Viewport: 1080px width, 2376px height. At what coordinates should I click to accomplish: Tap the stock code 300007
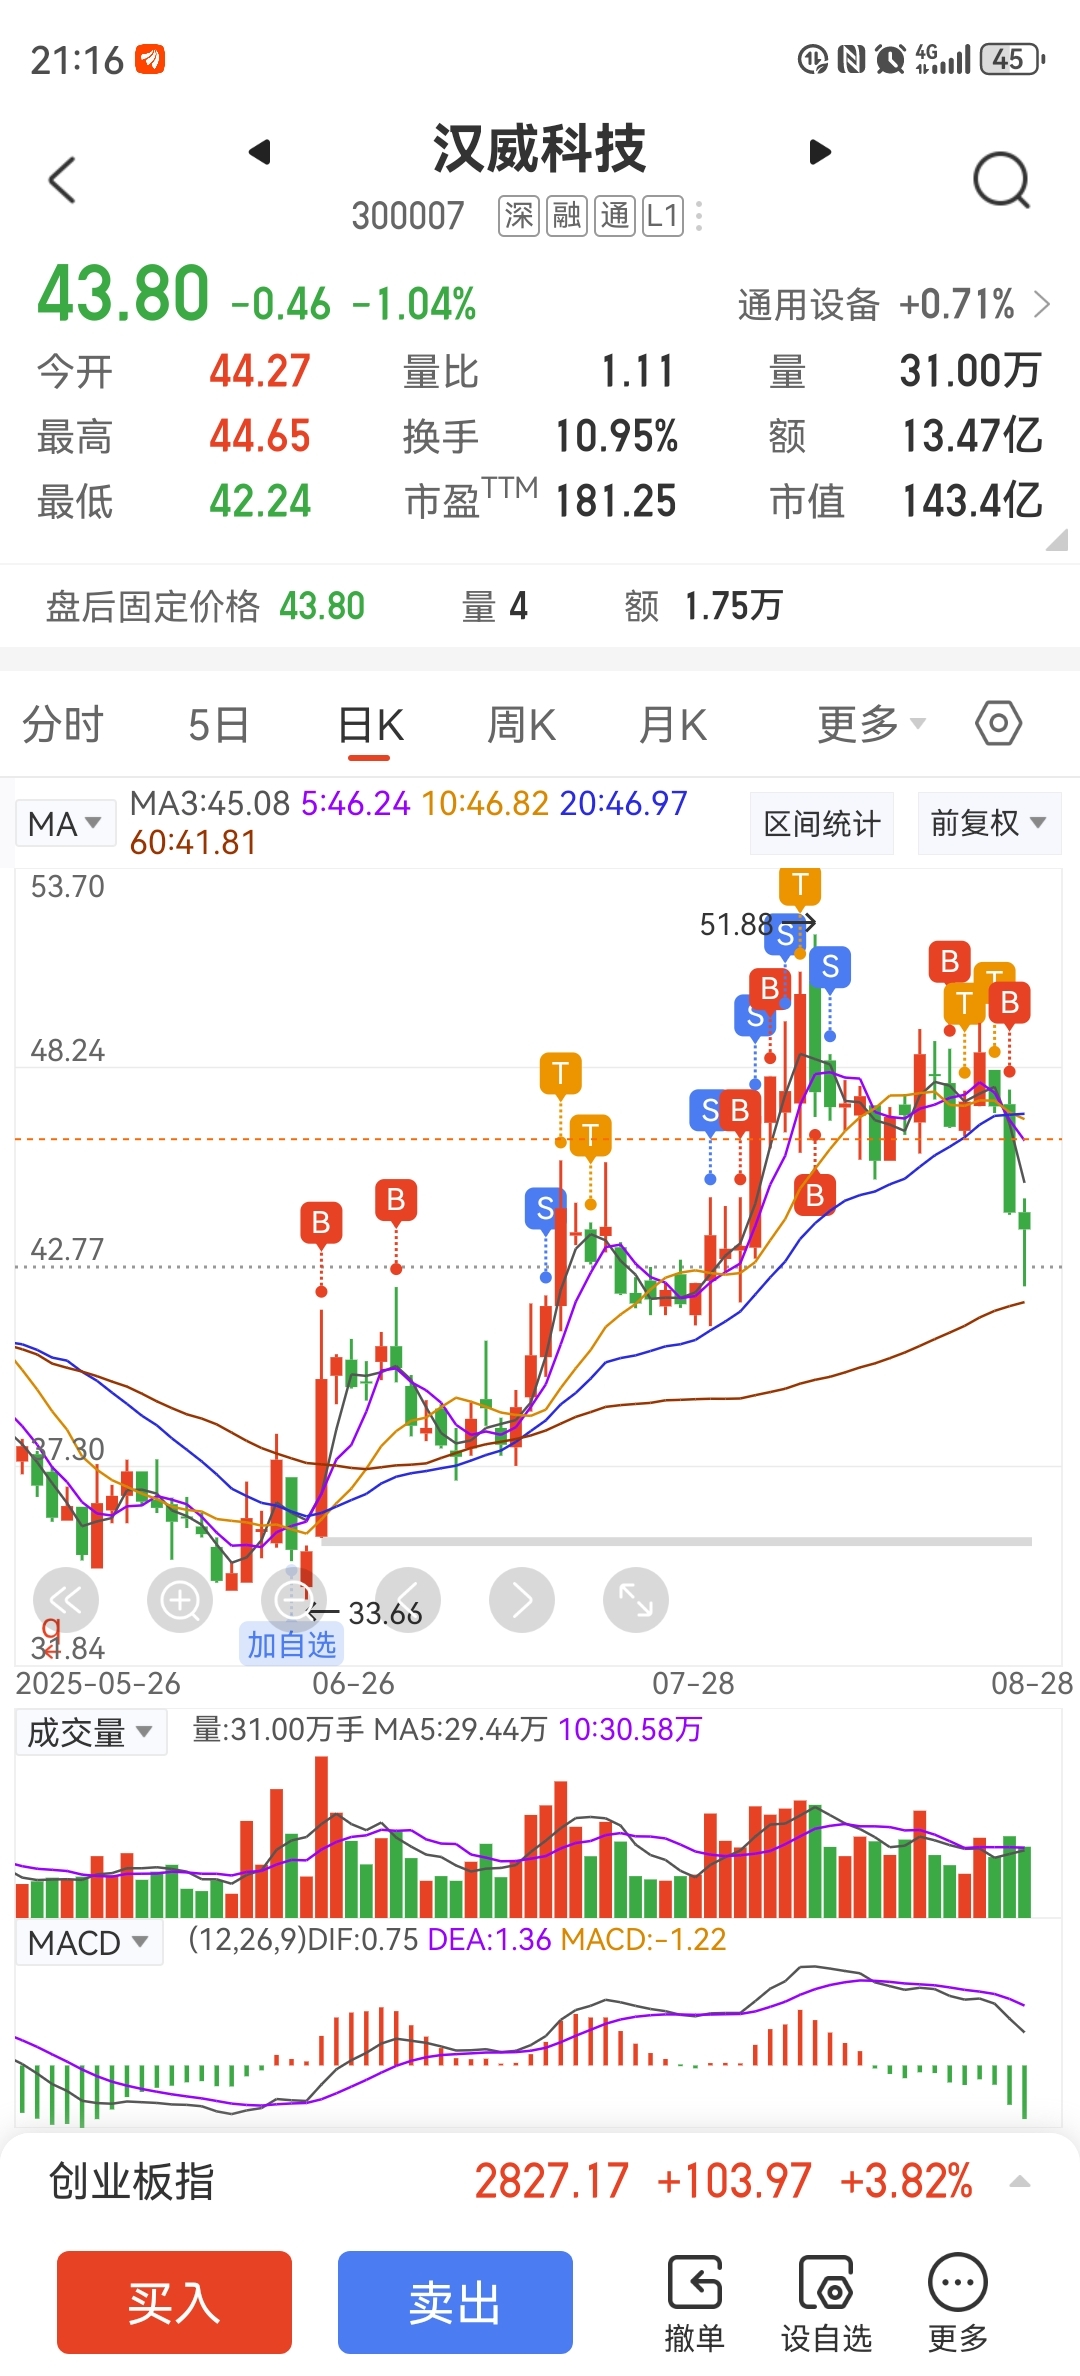tap(408, 216)
